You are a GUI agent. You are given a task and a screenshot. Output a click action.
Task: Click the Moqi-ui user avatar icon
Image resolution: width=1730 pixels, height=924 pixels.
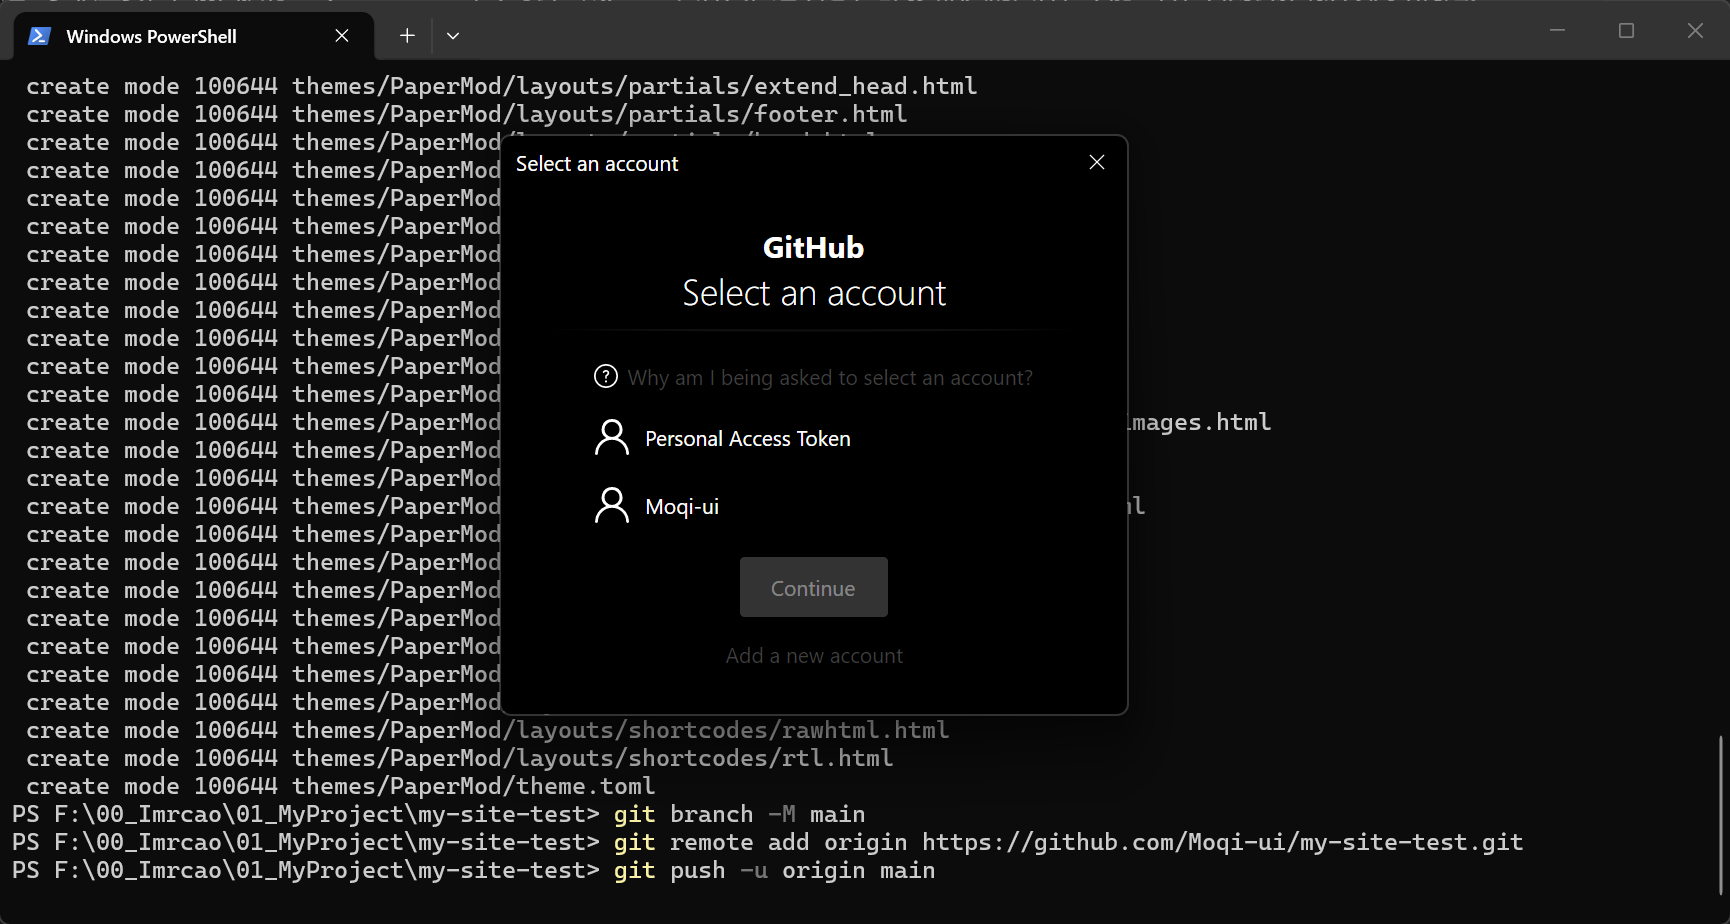[612, 506]
